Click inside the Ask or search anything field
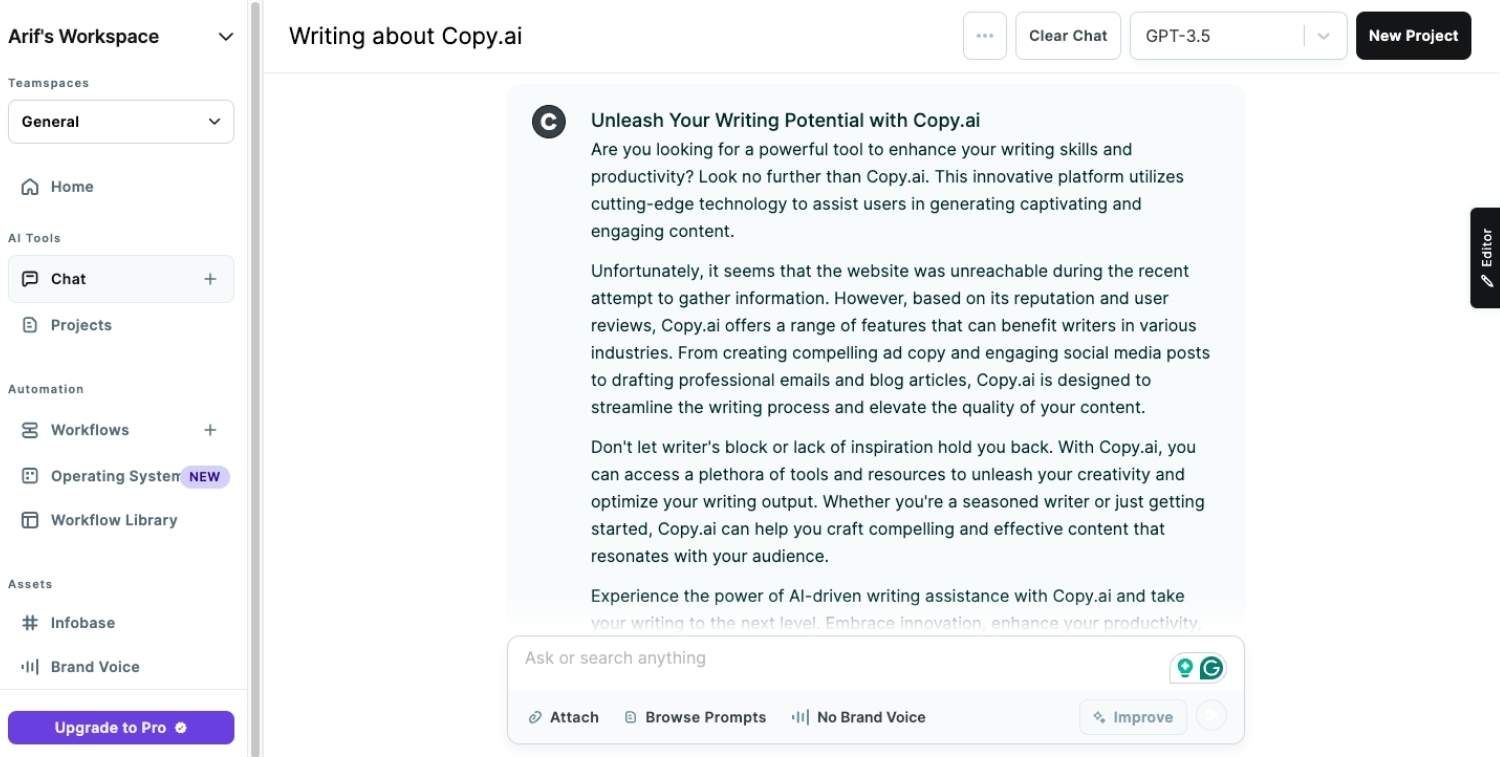Screen dimensions: 1500x757 (800, 658)
